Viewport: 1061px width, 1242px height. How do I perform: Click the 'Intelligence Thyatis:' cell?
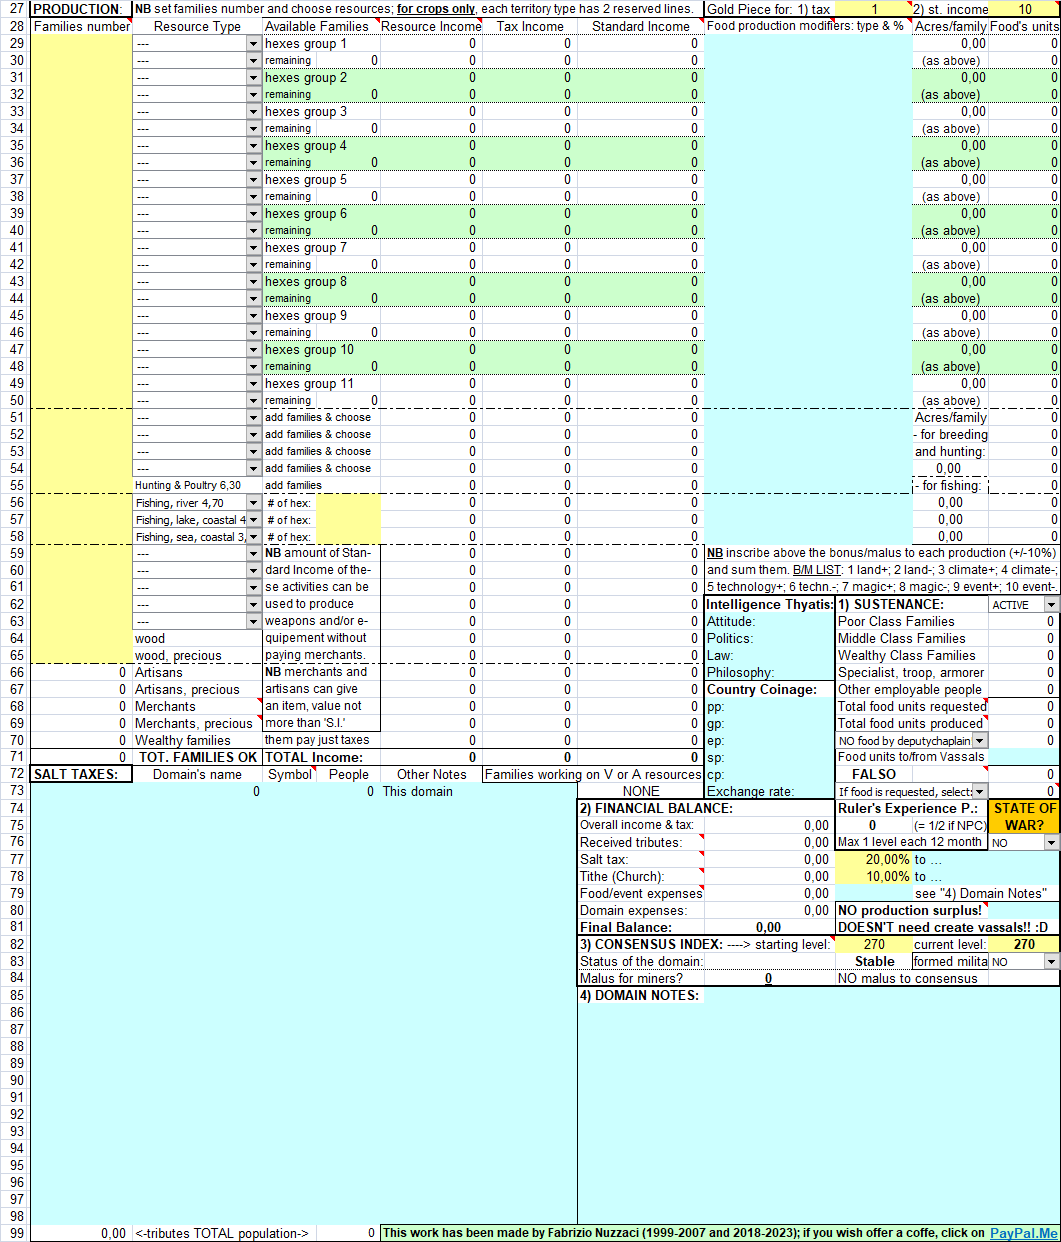(769, 605)
